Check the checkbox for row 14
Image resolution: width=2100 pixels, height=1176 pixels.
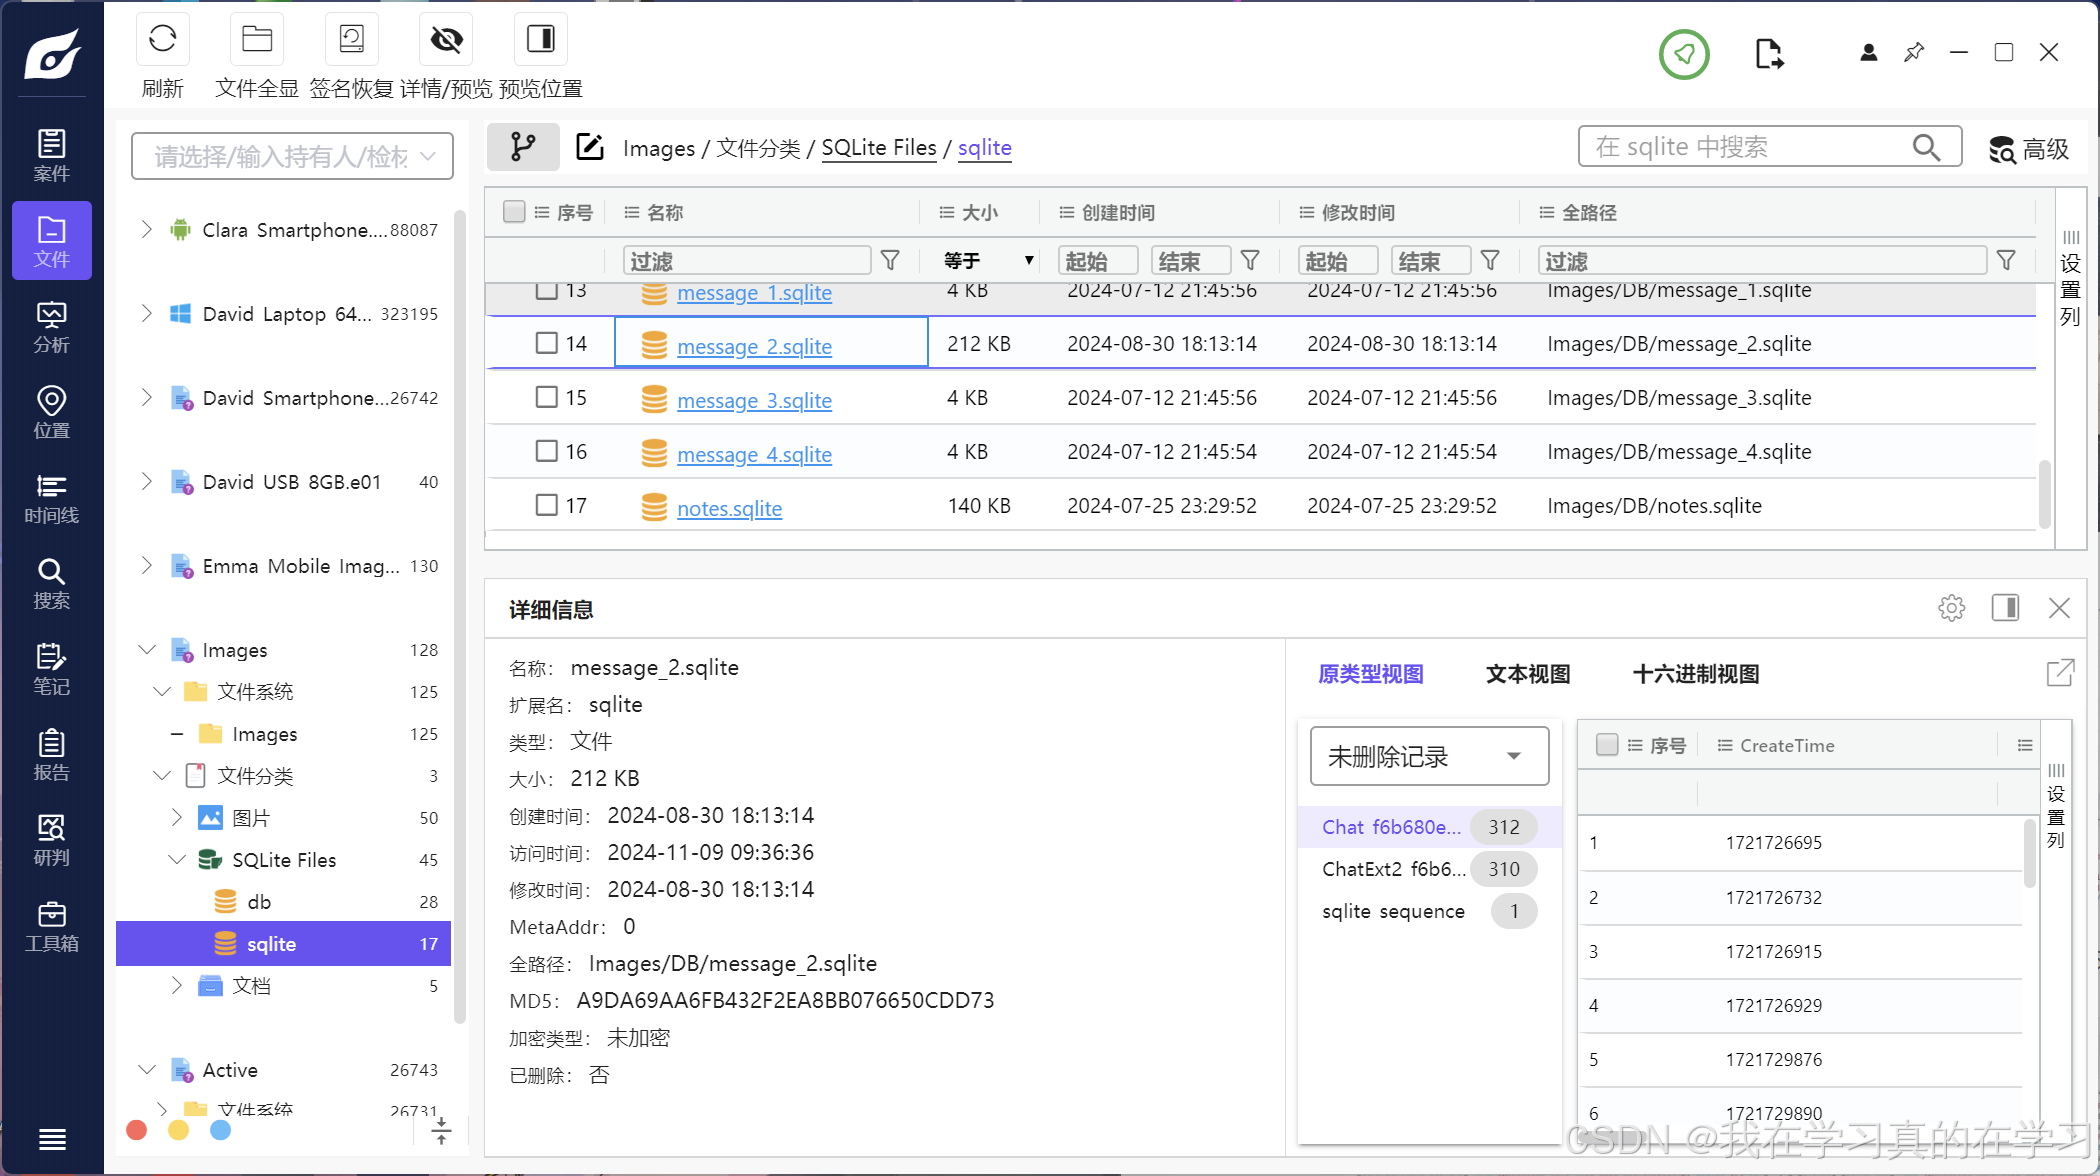pos(546,343)
